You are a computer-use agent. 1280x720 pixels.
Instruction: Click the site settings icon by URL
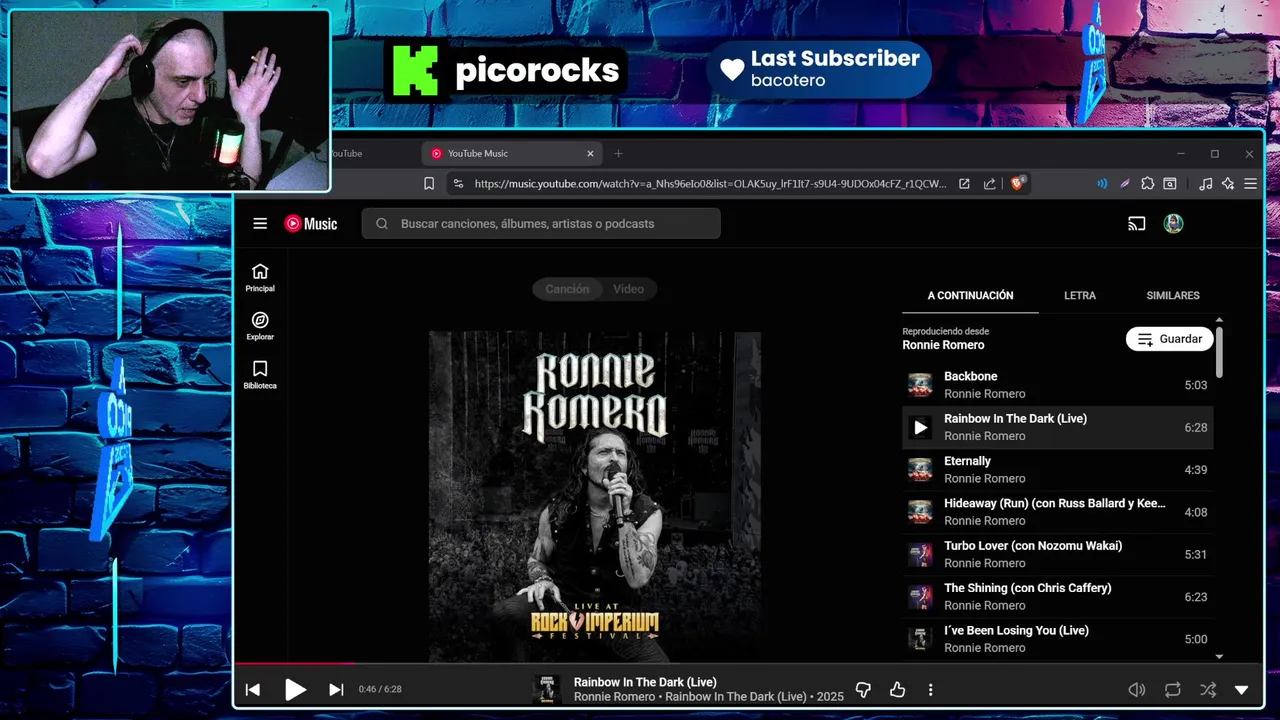[x=458, y=184]
